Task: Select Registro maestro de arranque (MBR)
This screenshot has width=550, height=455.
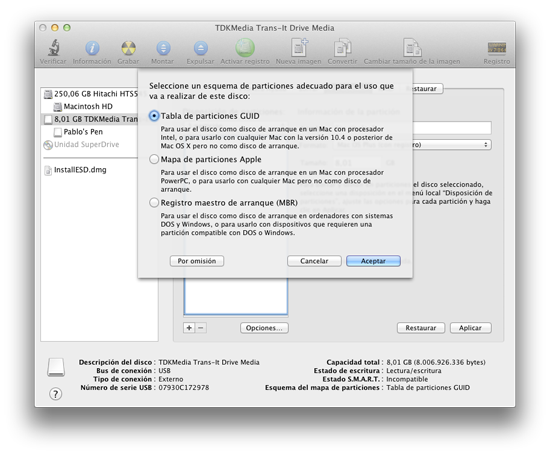Action: click(154, 203)
